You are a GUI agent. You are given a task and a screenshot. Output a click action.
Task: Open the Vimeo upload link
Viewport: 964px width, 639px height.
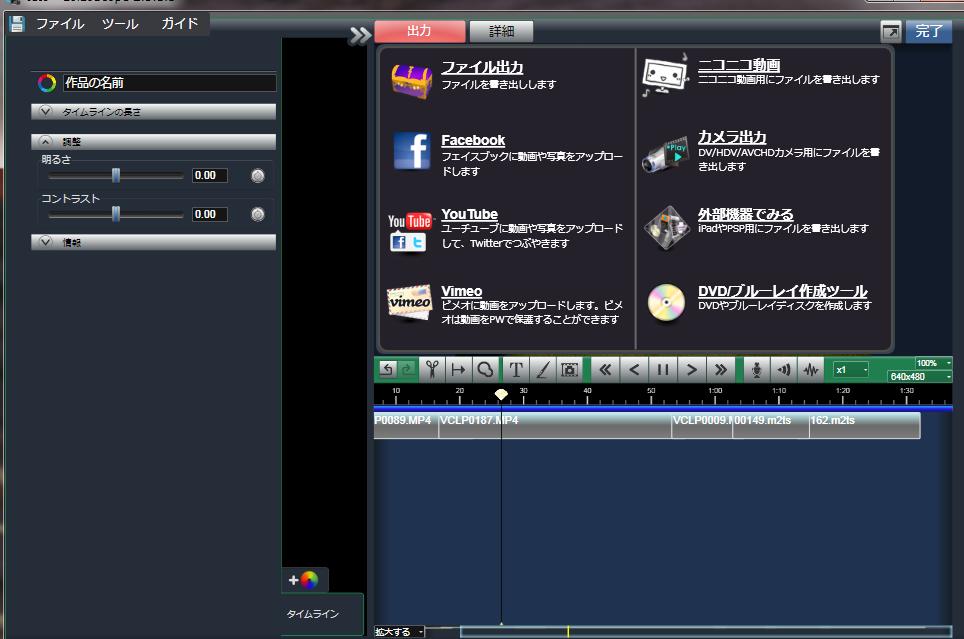click(461, 291)
